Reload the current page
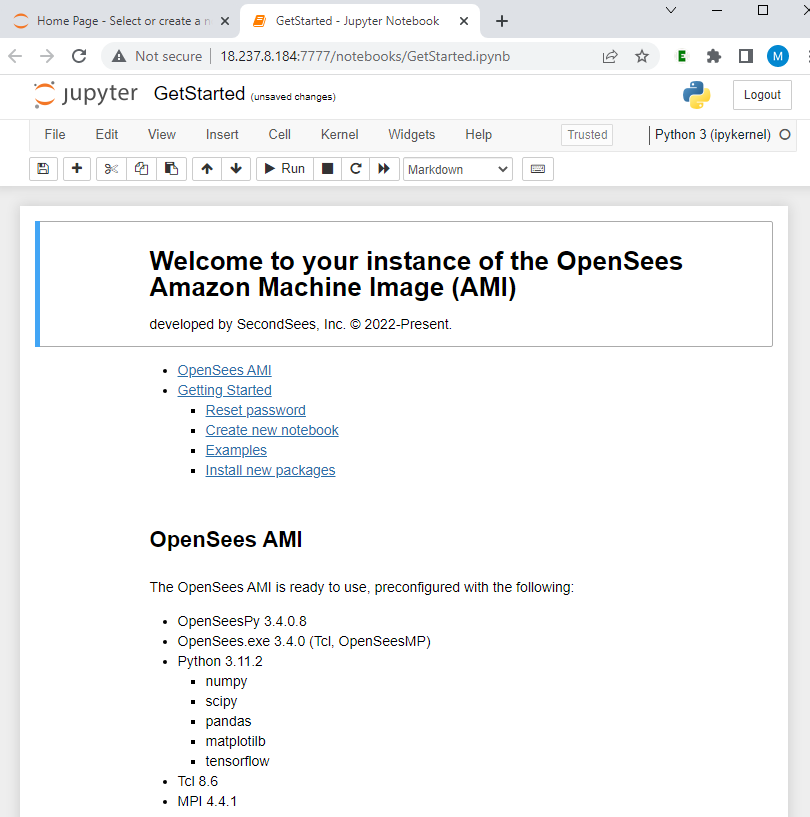The width and height of the screenshot is (810, 817). coord(79,56)
